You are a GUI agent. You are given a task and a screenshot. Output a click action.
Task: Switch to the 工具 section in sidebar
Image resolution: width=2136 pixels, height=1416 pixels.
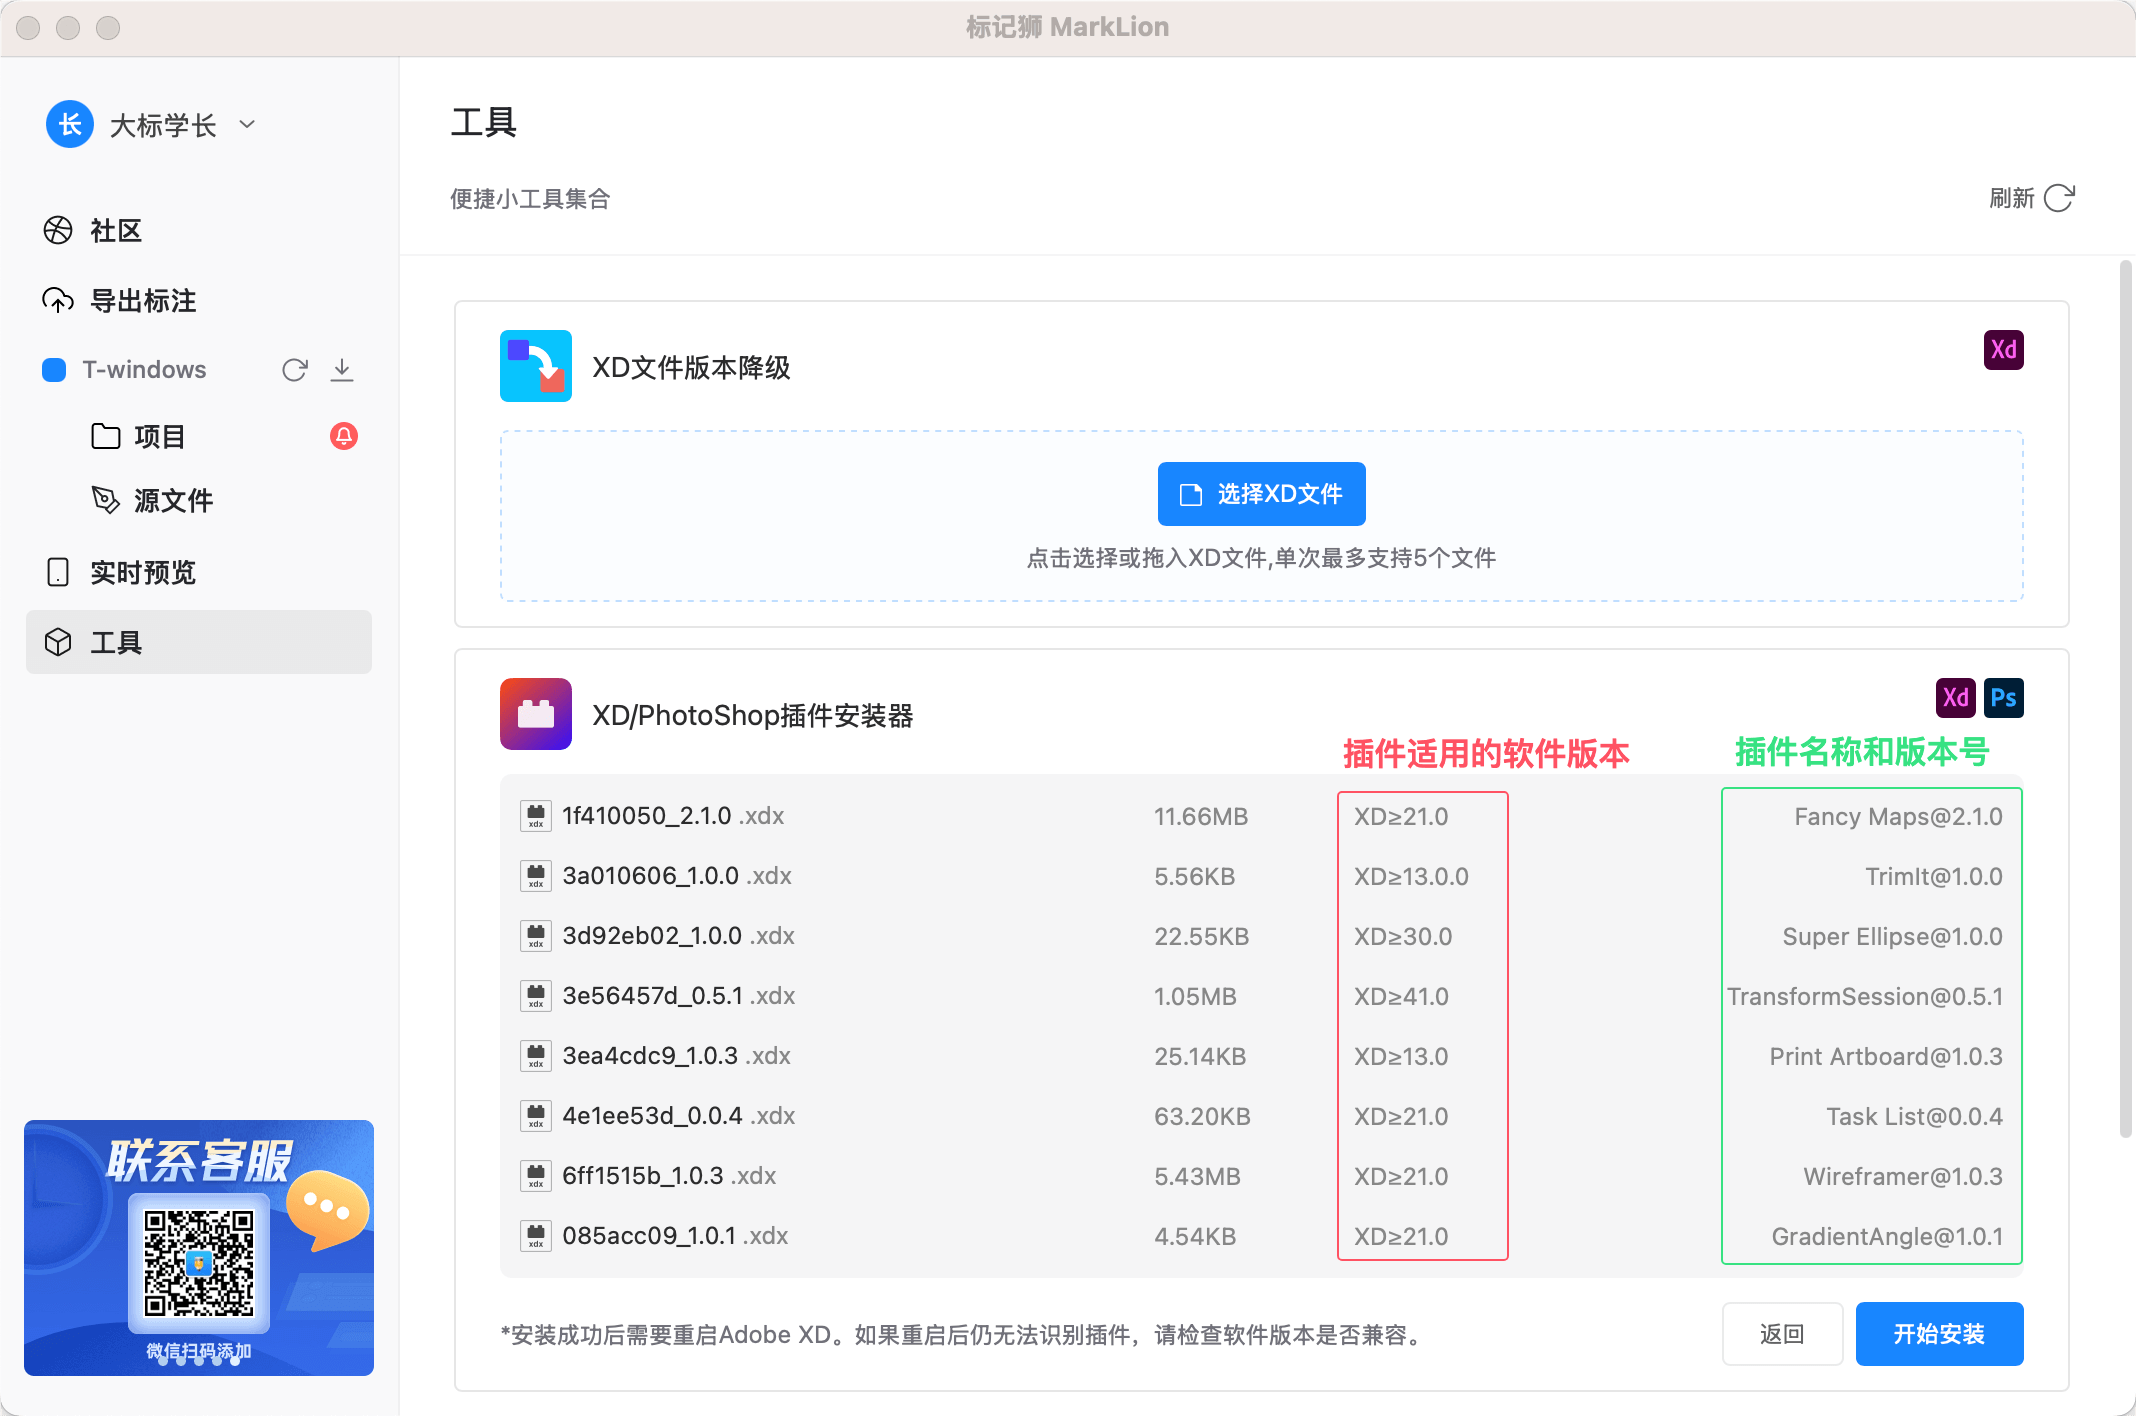point(117,642)
